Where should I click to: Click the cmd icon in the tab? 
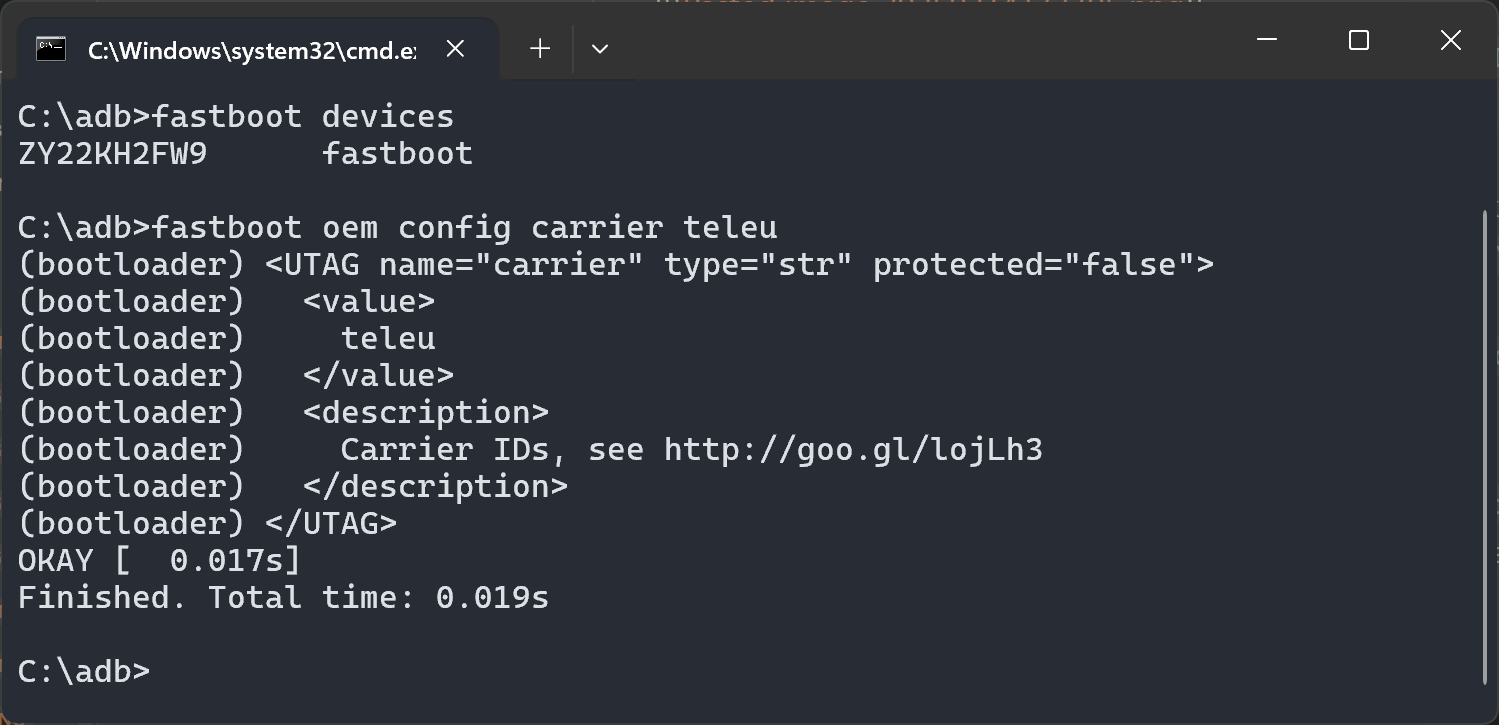click(51, 48)
